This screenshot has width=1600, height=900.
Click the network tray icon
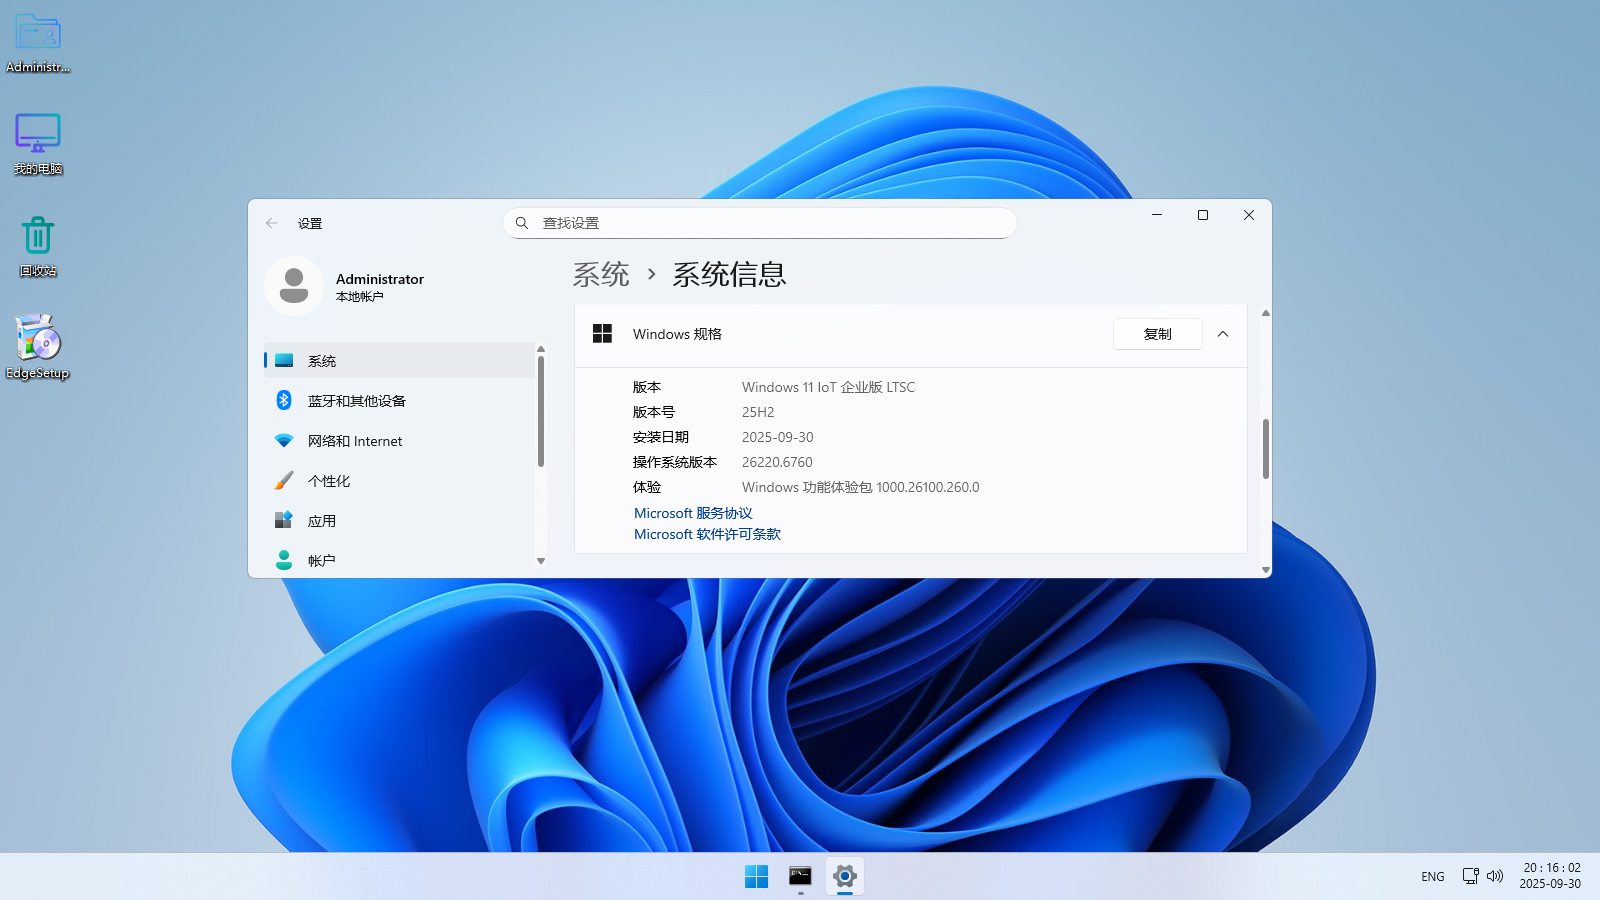click(x=1470, y=876)
